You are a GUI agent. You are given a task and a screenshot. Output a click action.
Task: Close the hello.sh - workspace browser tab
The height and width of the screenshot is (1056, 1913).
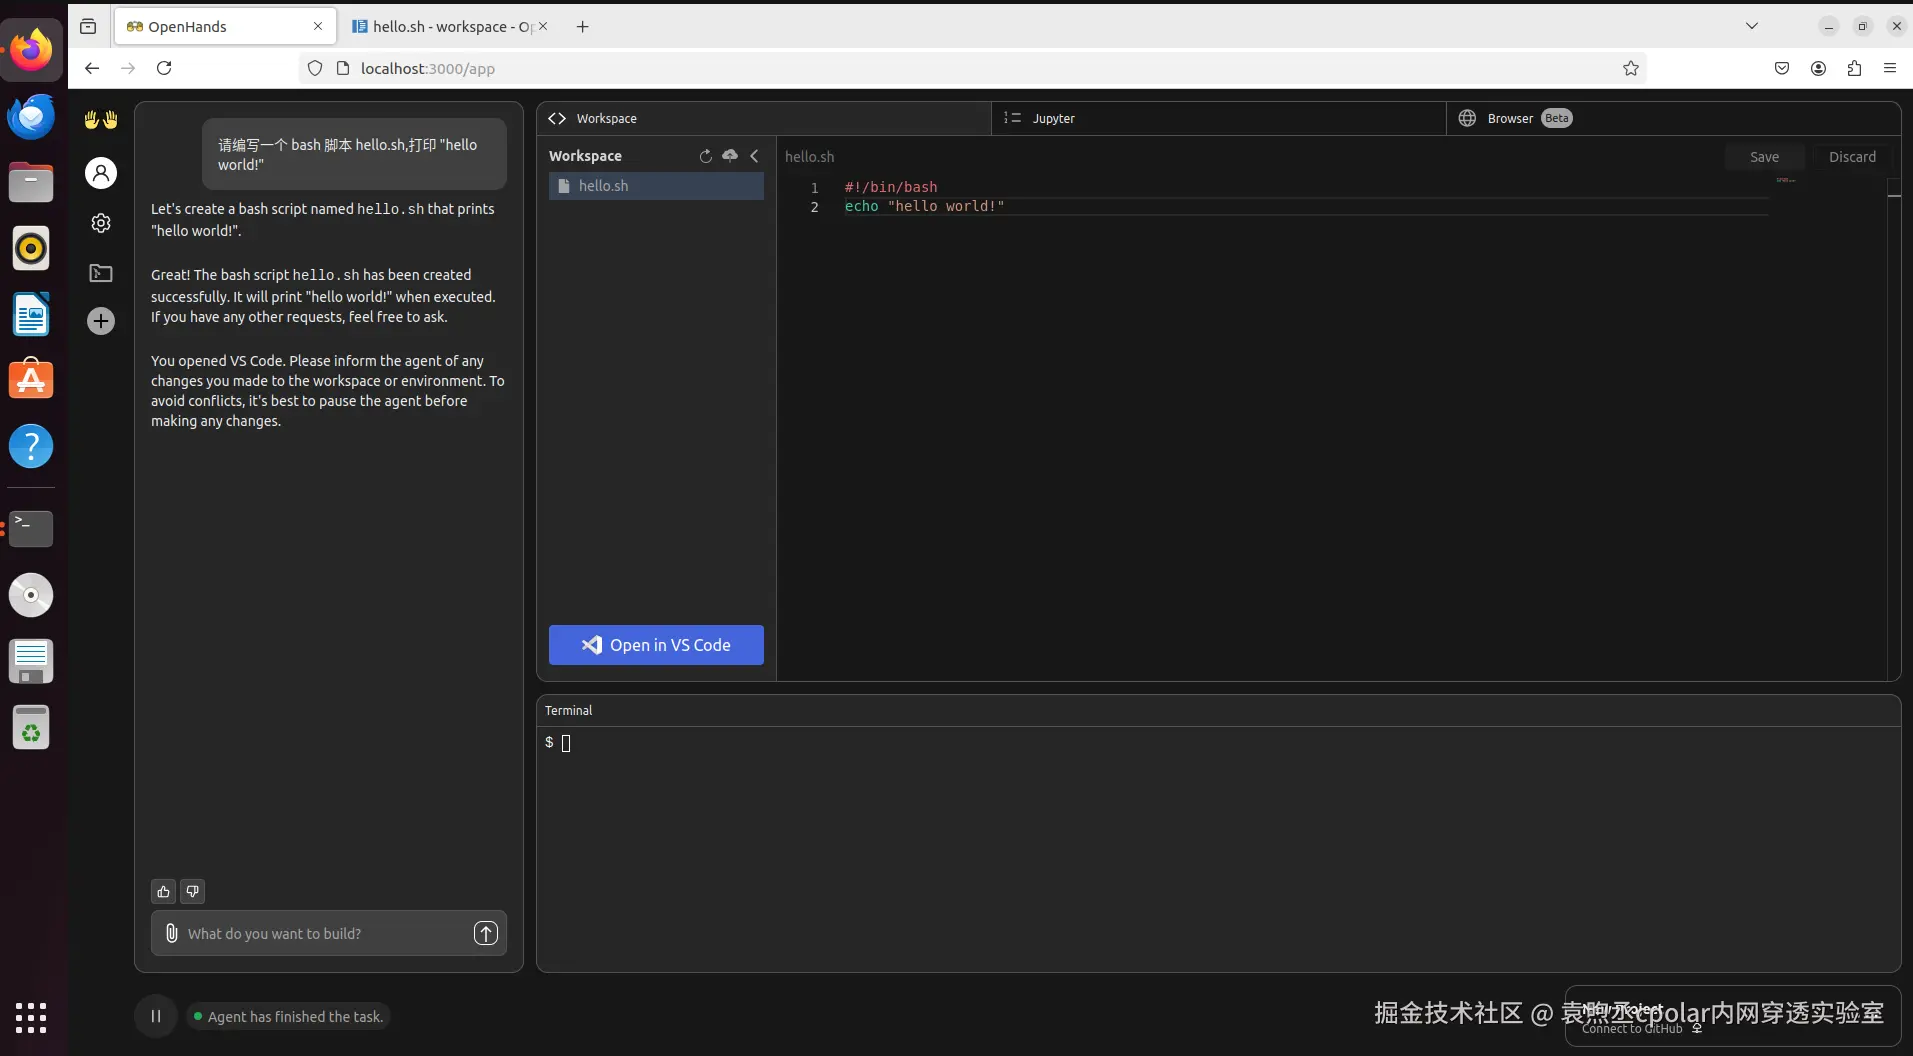(x=543, y=26)
